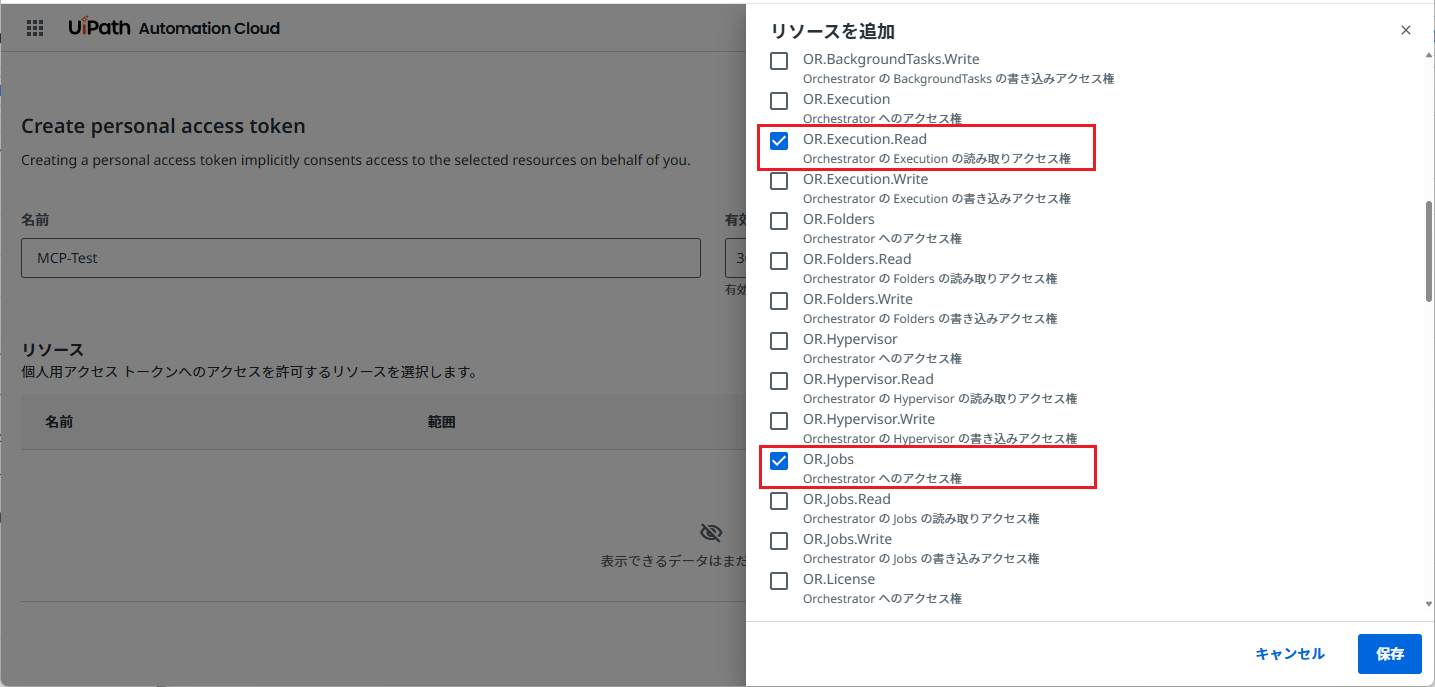Click the 保存 button
Screen dimensions: 1435x687
click(1390, 654)
